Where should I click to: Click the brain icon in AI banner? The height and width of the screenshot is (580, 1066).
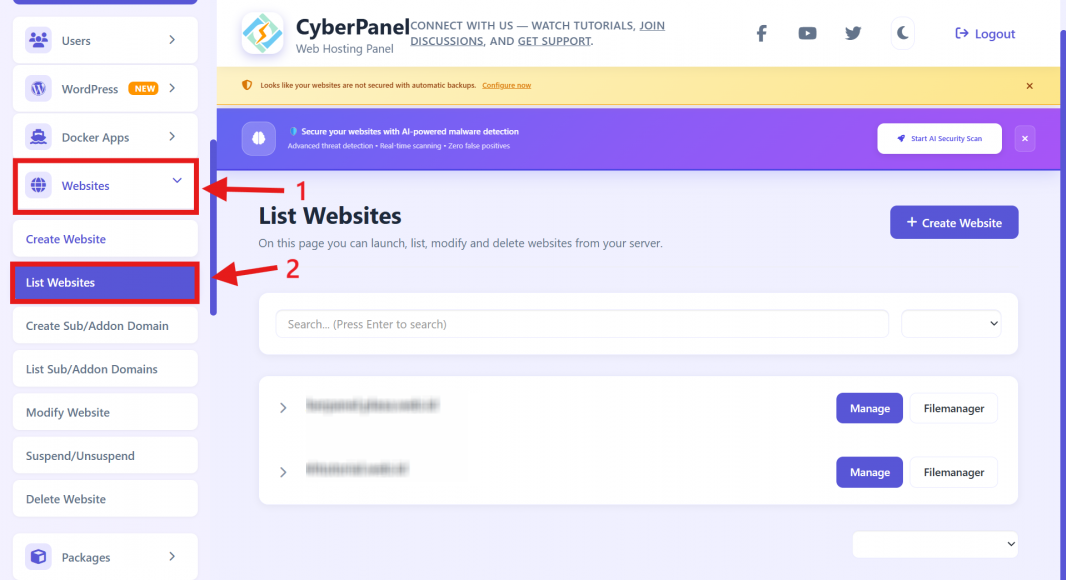[258, 138]
